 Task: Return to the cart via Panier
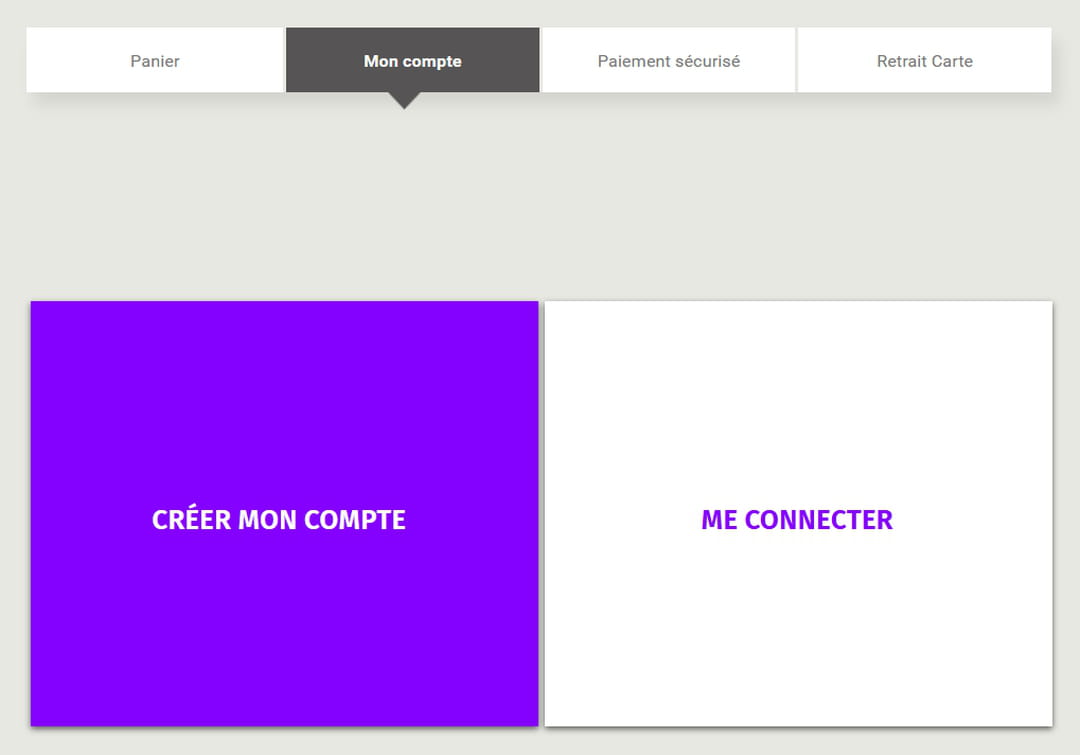[x=155, y=61]
